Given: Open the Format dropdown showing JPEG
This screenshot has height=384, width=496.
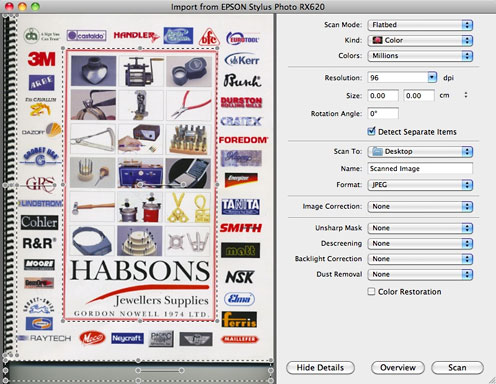Looking at the screenshot, I should pyautogui.click(x=420, y=185).
